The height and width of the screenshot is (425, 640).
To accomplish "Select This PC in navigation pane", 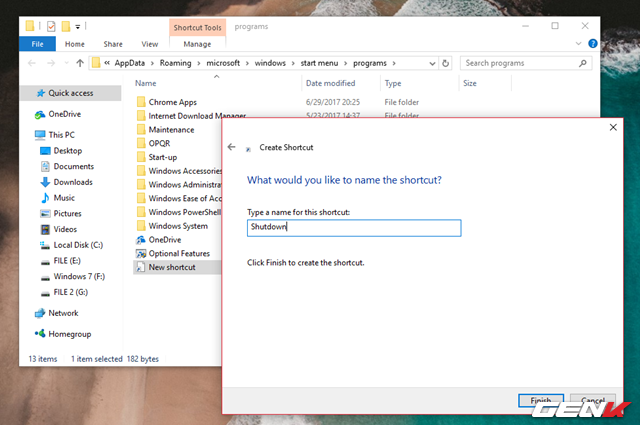I will 61,135.
